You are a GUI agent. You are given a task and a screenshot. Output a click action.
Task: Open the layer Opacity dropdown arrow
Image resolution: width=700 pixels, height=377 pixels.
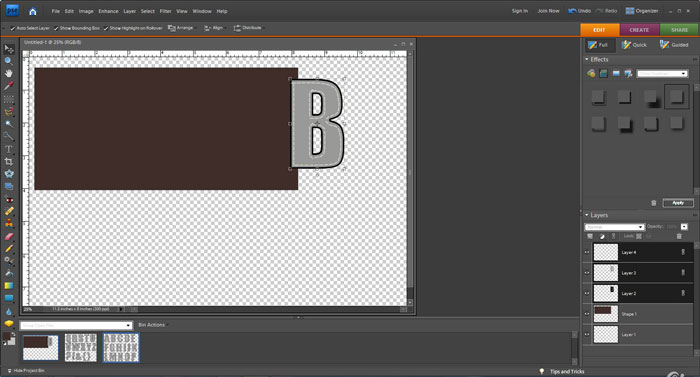pos(684,227)
